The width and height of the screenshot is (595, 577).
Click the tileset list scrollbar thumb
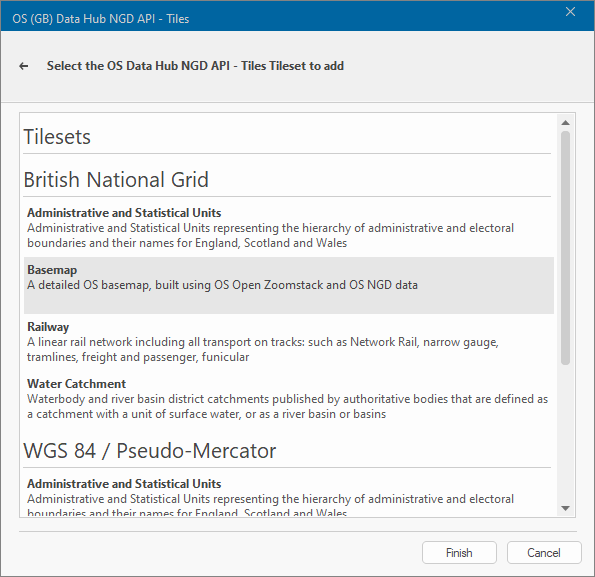click(565, 248)
